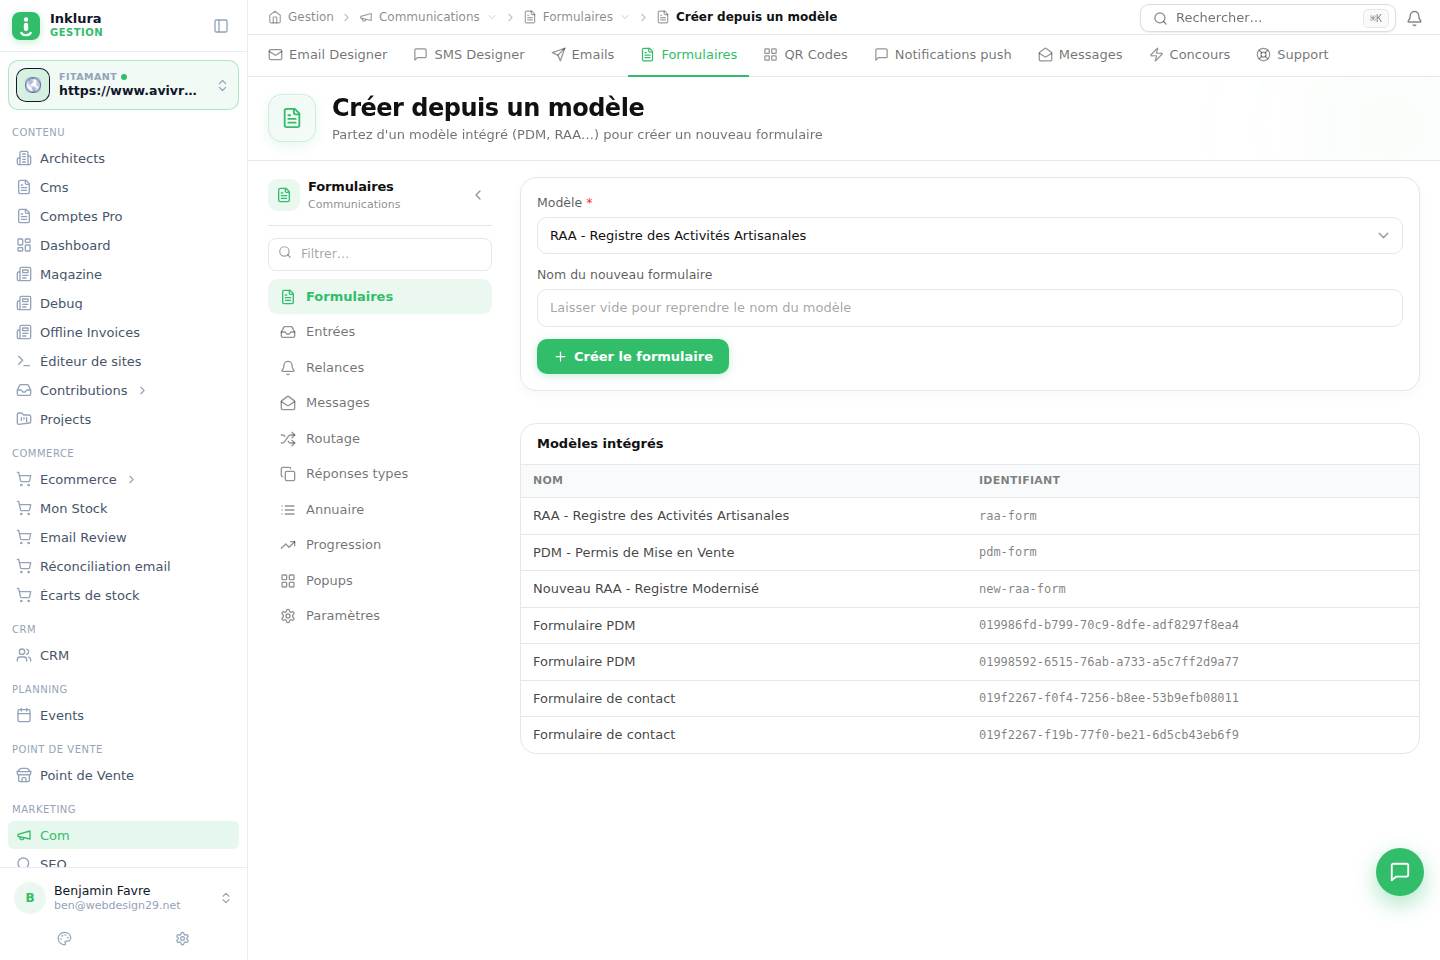This screenshot has width=1440, height=960.
Task: Open the Benjamin Favre account menu
Action: pyautogui.click(x=124, y=897)
